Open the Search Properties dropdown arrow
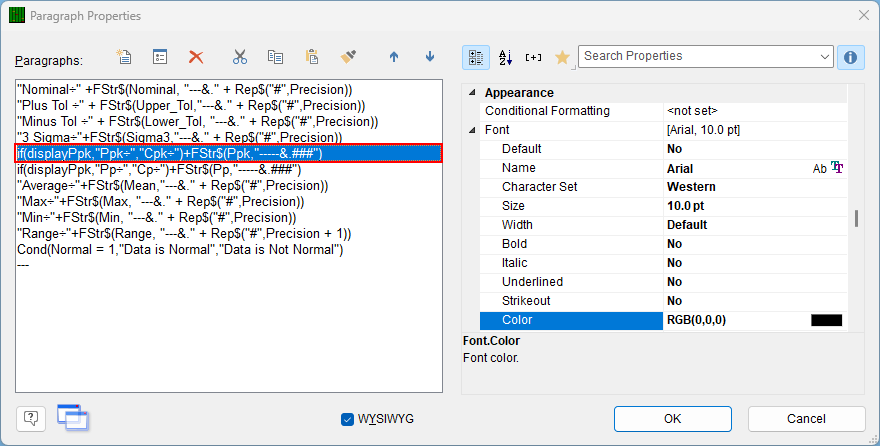Image resolution: width=880 pixels, height=446 pixels. [x=824, y=57]
